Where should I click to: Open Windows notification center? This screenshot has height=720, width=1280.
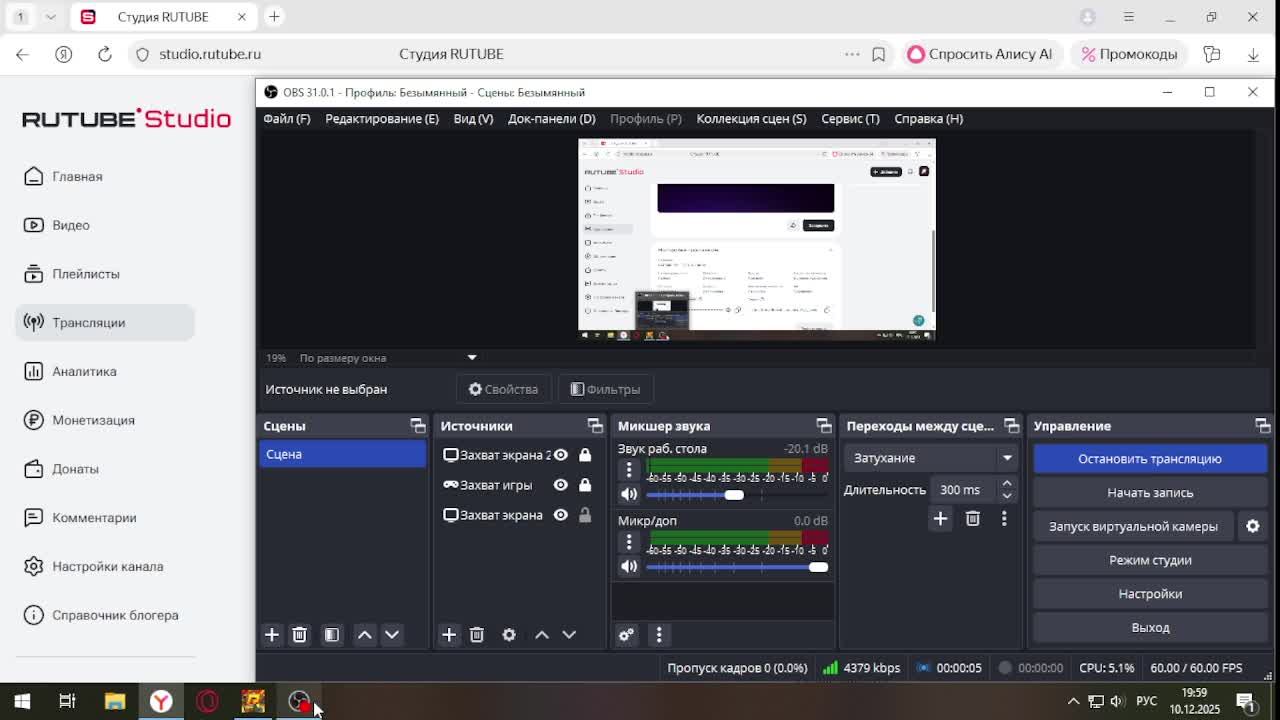1246,701
